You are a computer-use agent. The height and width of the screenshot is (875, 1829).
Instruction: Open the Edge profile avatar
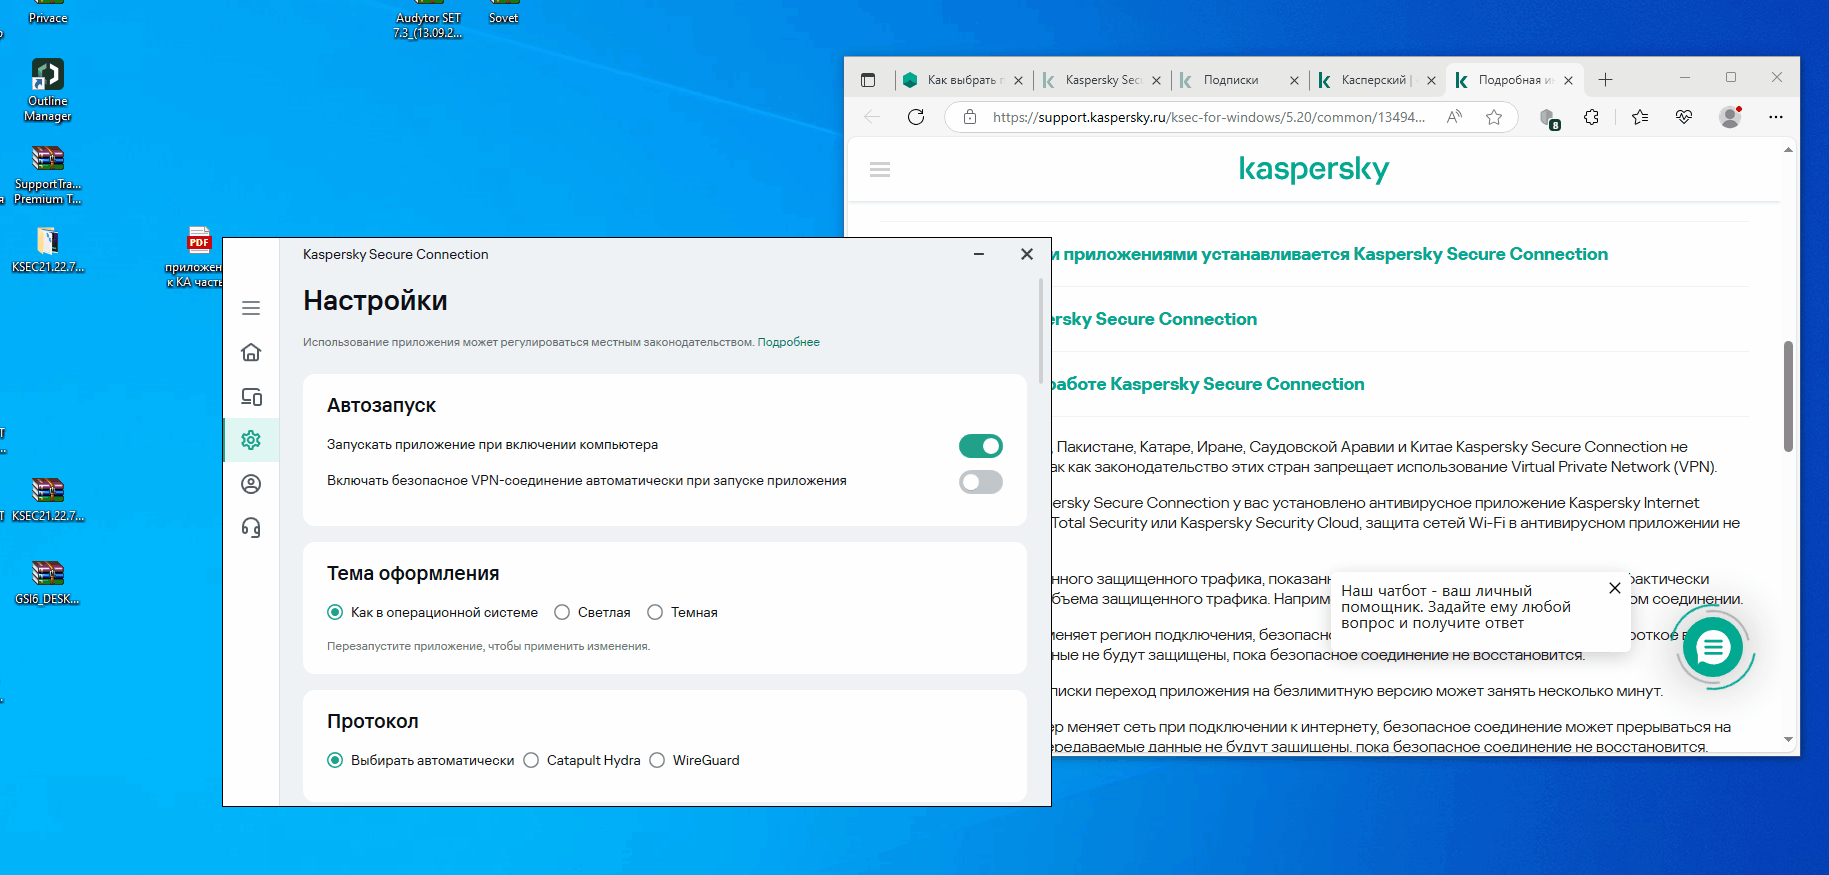1730,117
